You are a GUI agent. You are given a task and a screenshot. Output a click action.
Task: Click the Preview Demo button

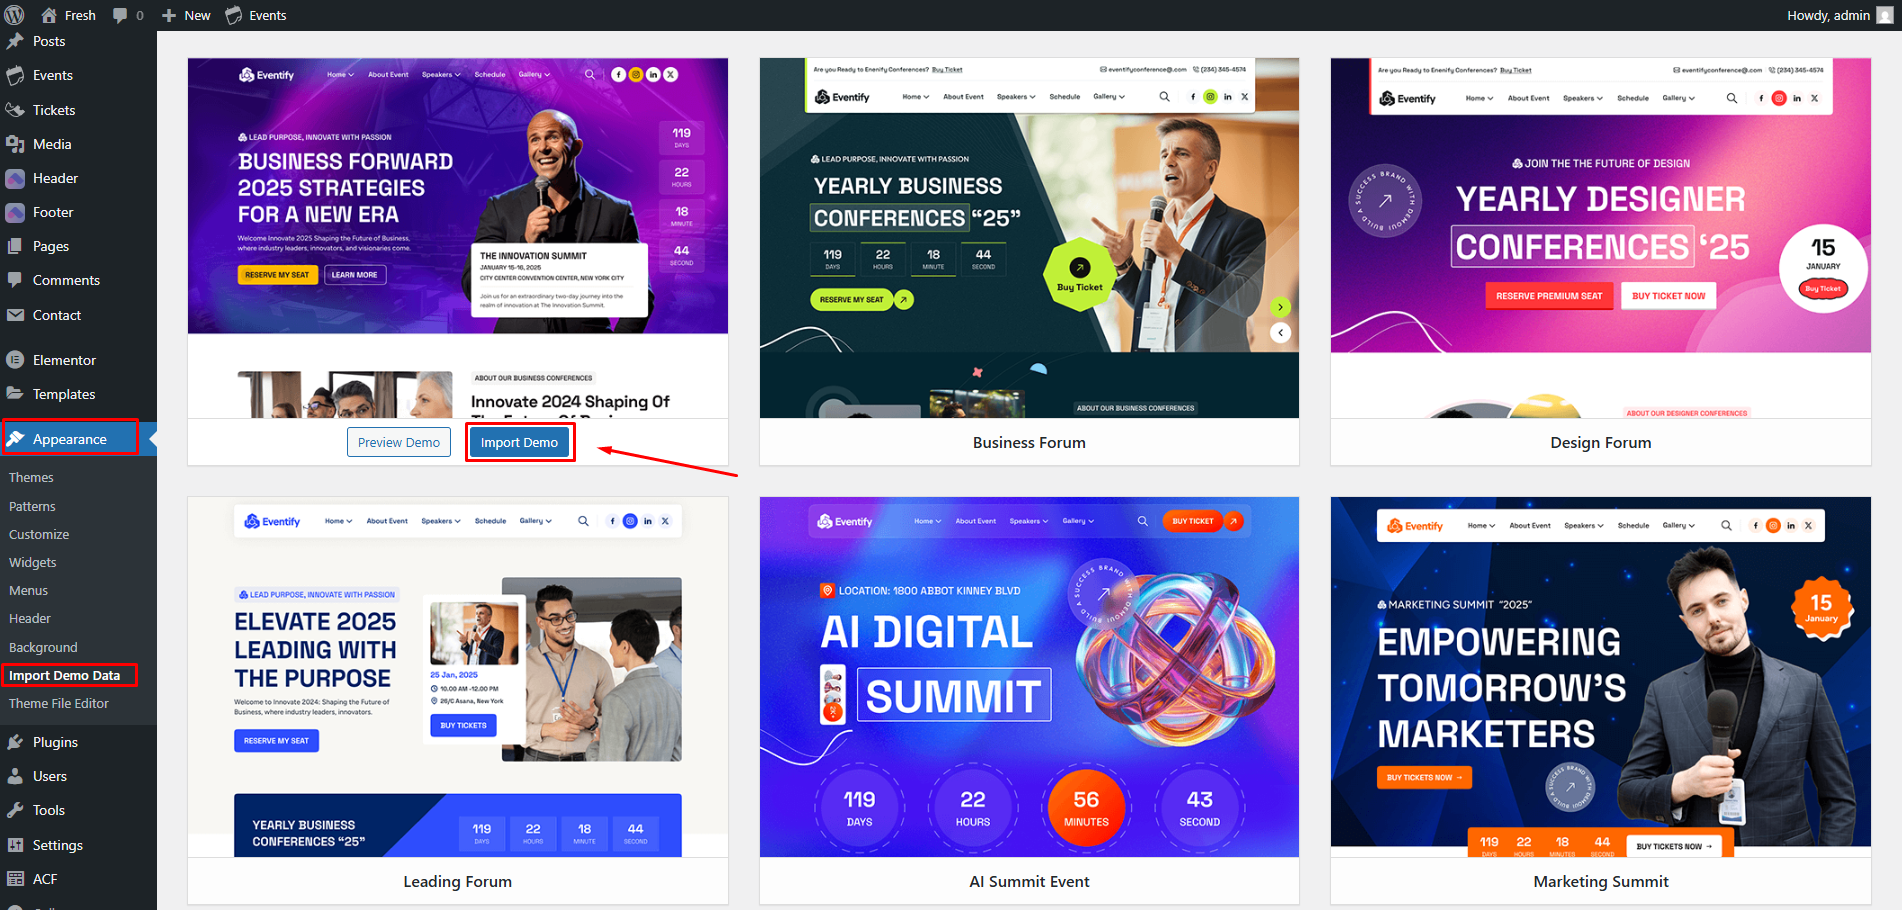399,442
